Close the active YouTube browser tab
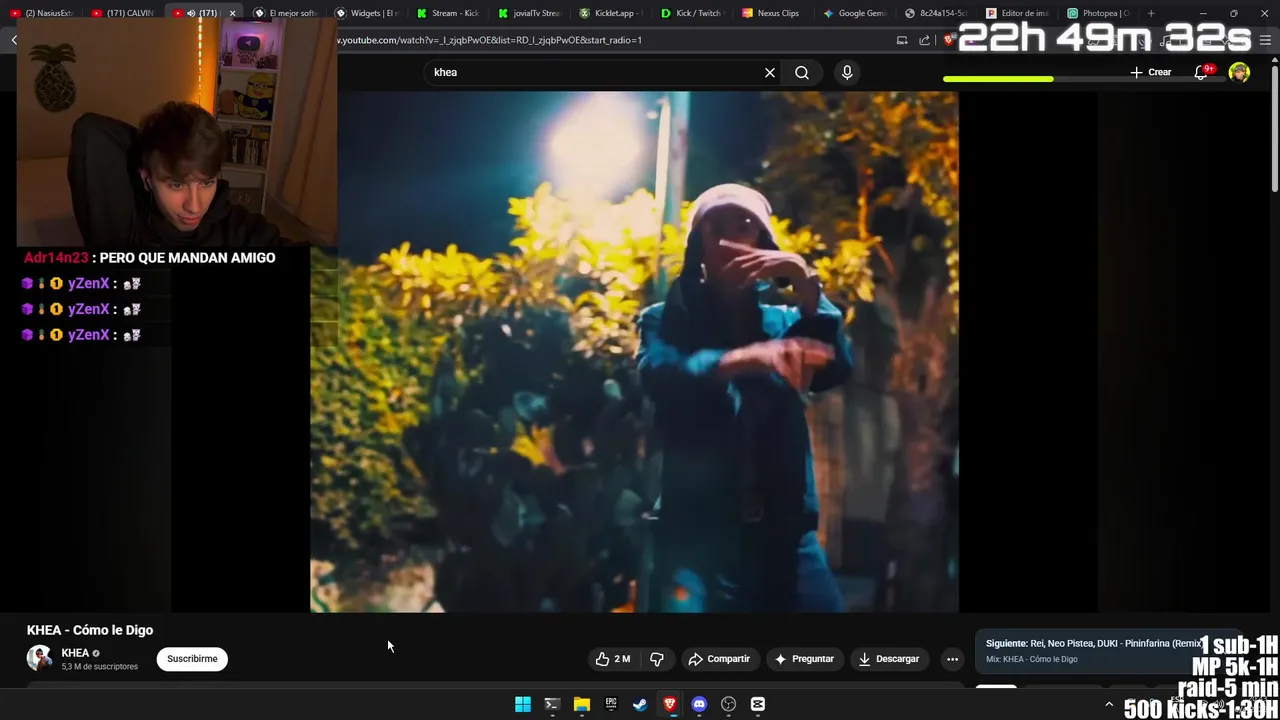Viewport: 1280px width, 720px height. tap(233, 13)
